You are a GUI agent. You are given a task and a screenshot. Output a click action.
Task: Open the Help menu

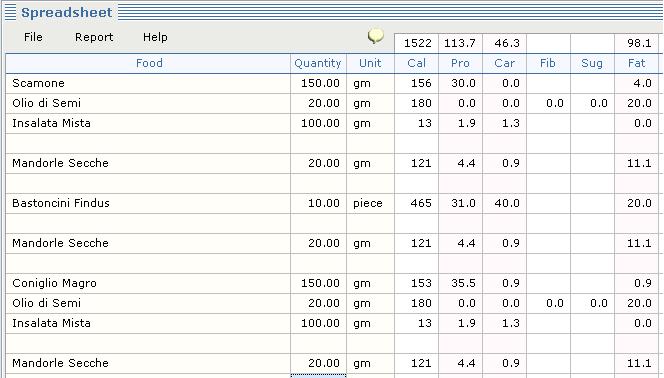point(155,37)
